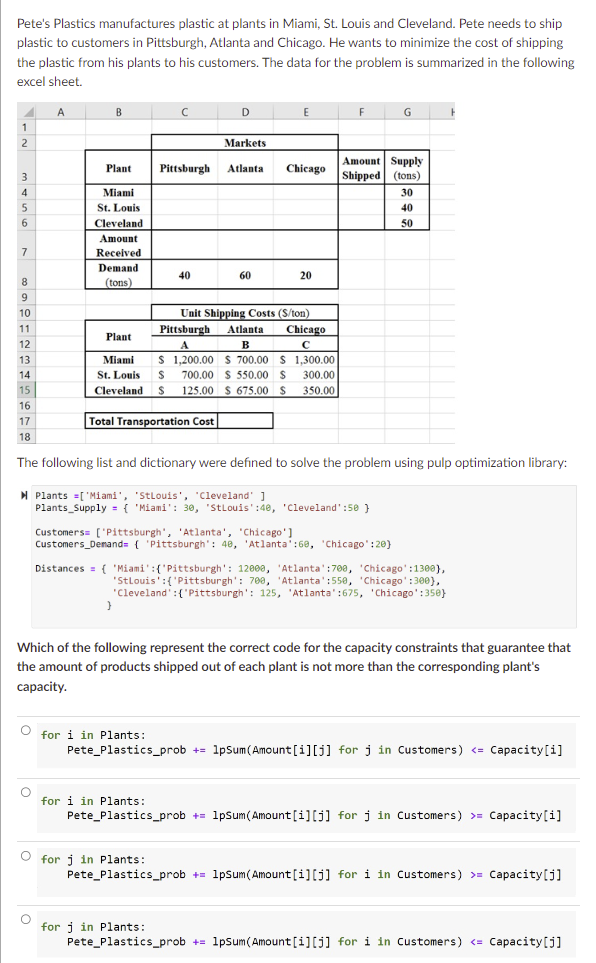The width and height of the screenshot is (596, 963).
Task: Click column header G in spreadsheet
Action: pos(407,112)
